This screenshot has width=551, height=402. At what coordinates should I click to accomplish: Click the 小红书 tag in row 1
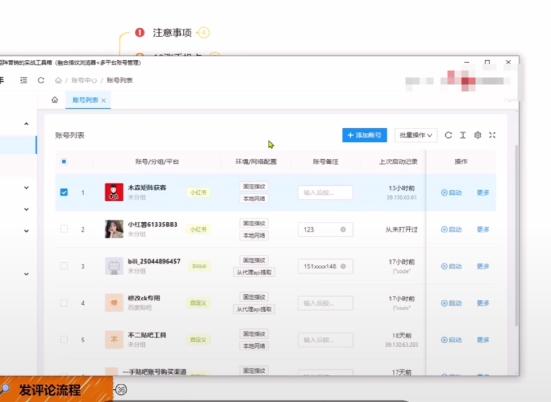(199, 193)
